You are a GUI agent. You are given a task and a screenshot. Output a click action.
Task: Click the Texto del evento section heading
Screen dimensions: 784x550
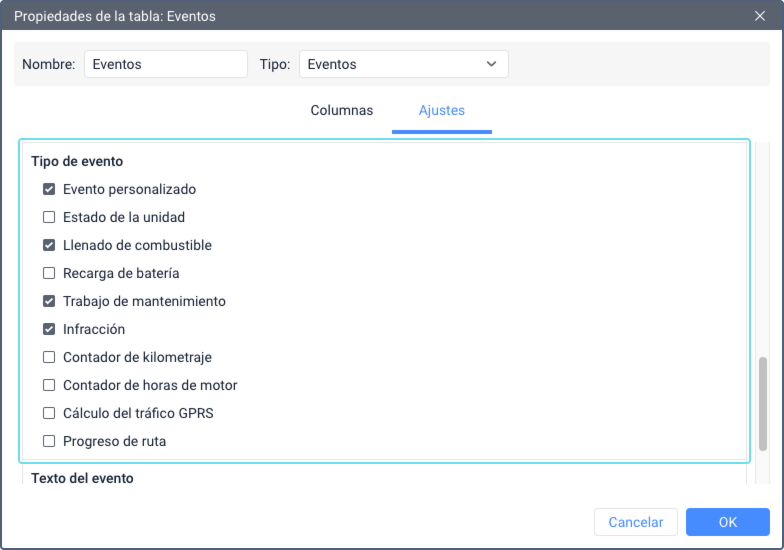click(x=82, y=478)
